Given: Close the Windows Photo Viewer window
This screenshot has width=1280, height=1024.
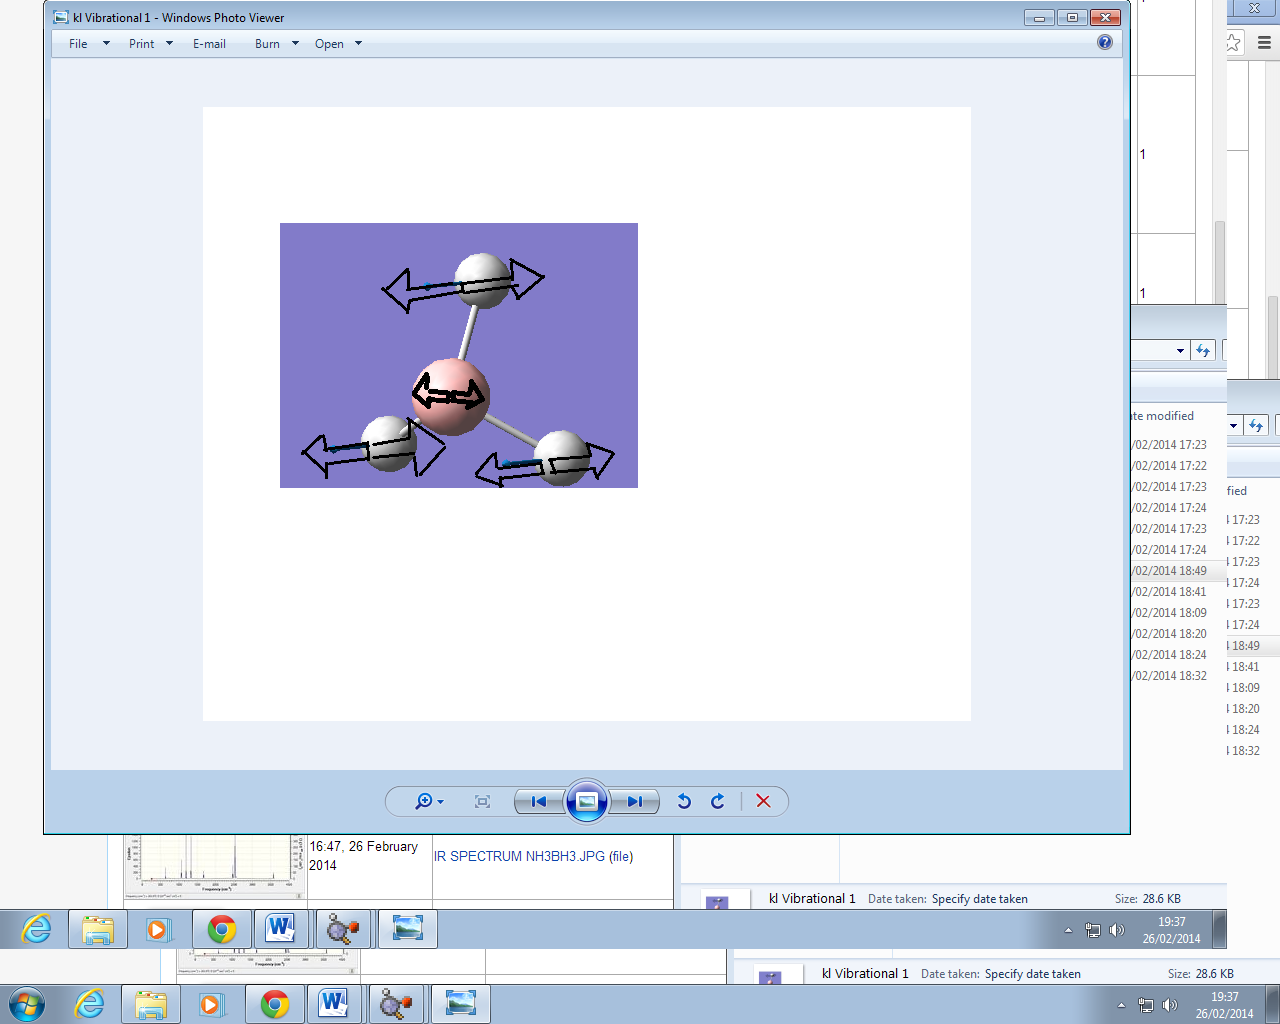Looking at the screenshot, I should [x=1105, y=17].
